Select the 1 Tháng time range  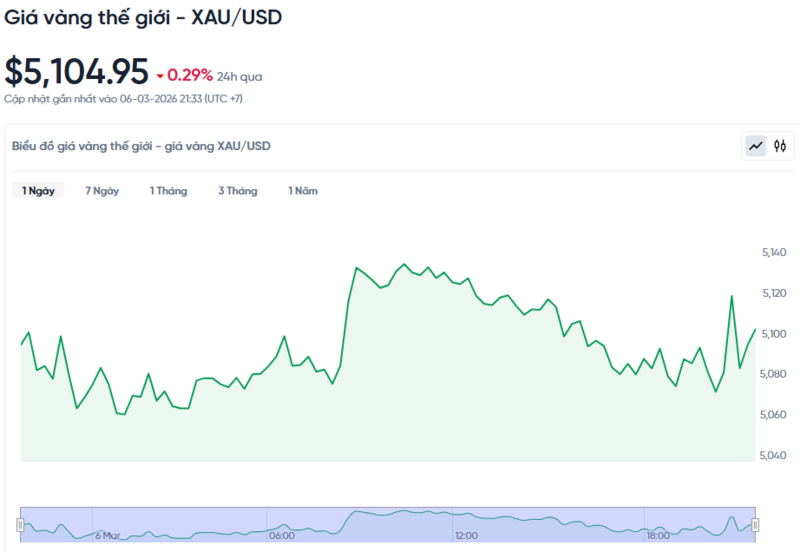tap(168, 191)
